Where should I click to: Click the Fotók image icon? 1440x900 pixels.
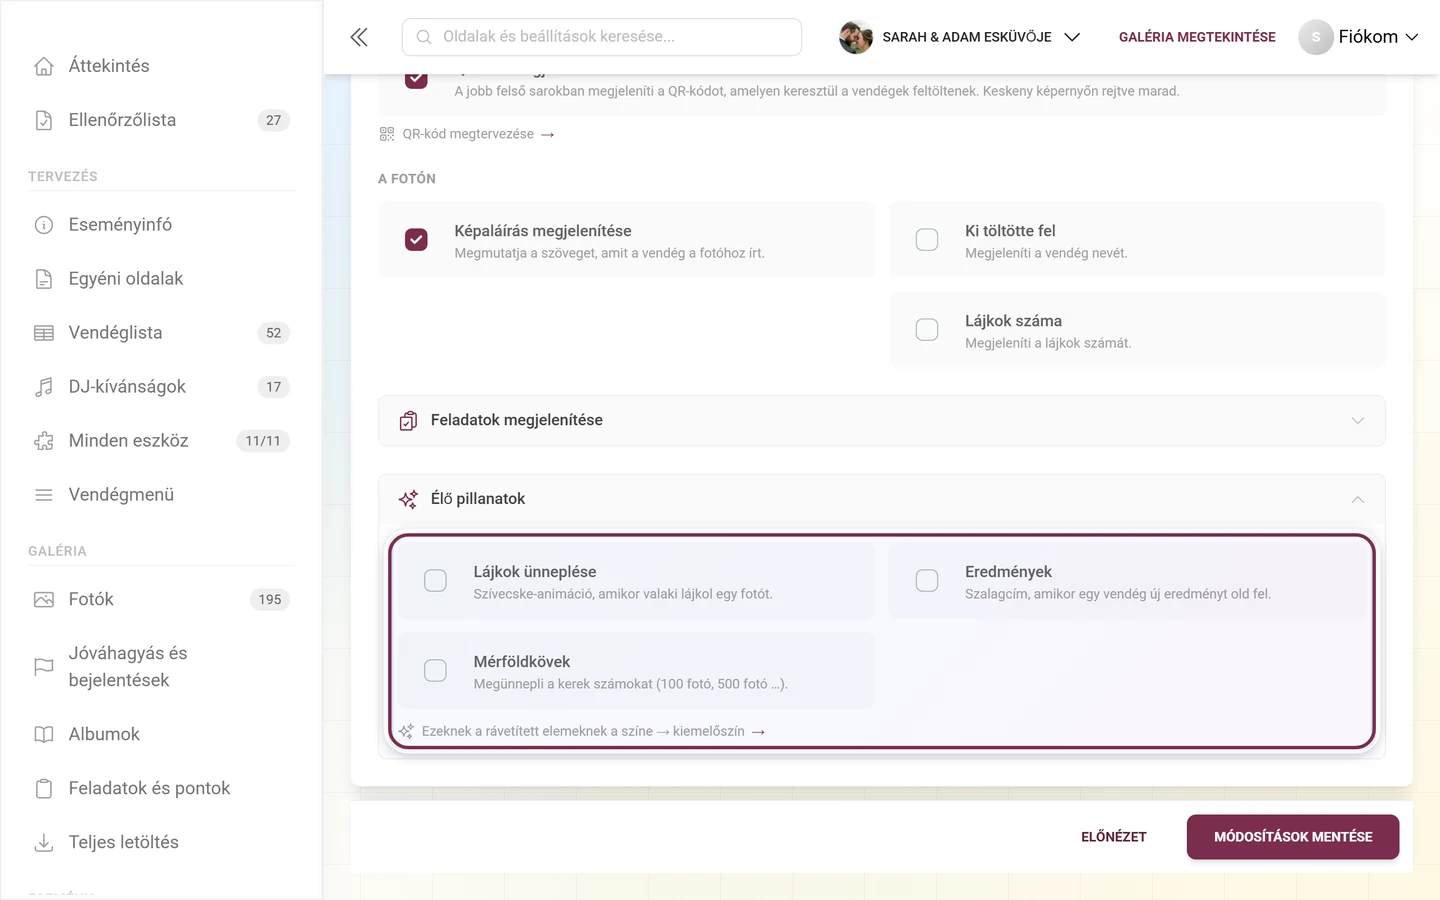(x=44, y=600)
